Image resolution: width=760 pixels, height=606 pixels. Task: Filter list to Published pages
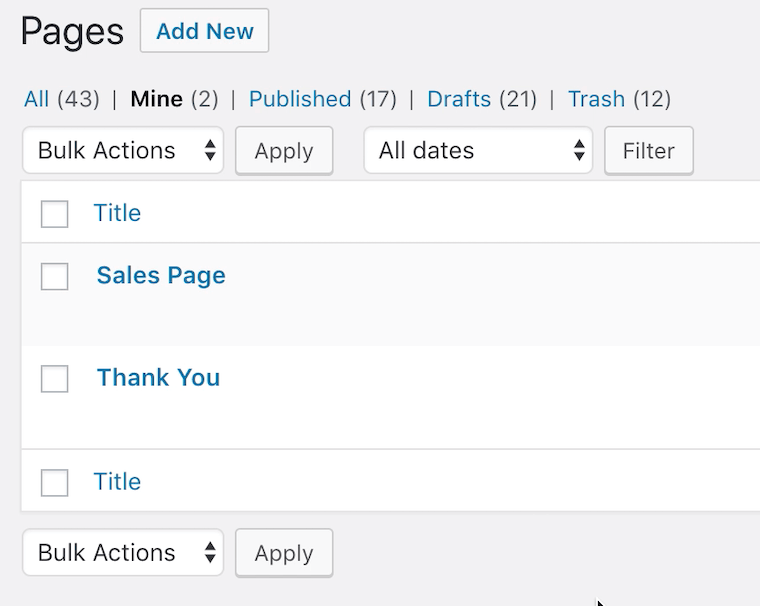pyautogui.click(x=299, y=99)
